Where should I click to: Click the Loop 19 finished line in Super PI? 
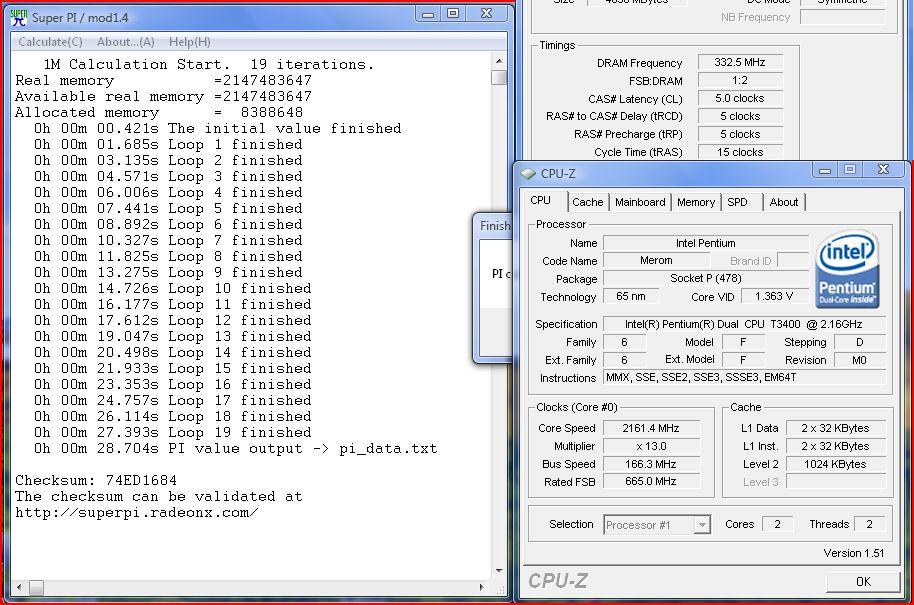click(x=173, y=432)
